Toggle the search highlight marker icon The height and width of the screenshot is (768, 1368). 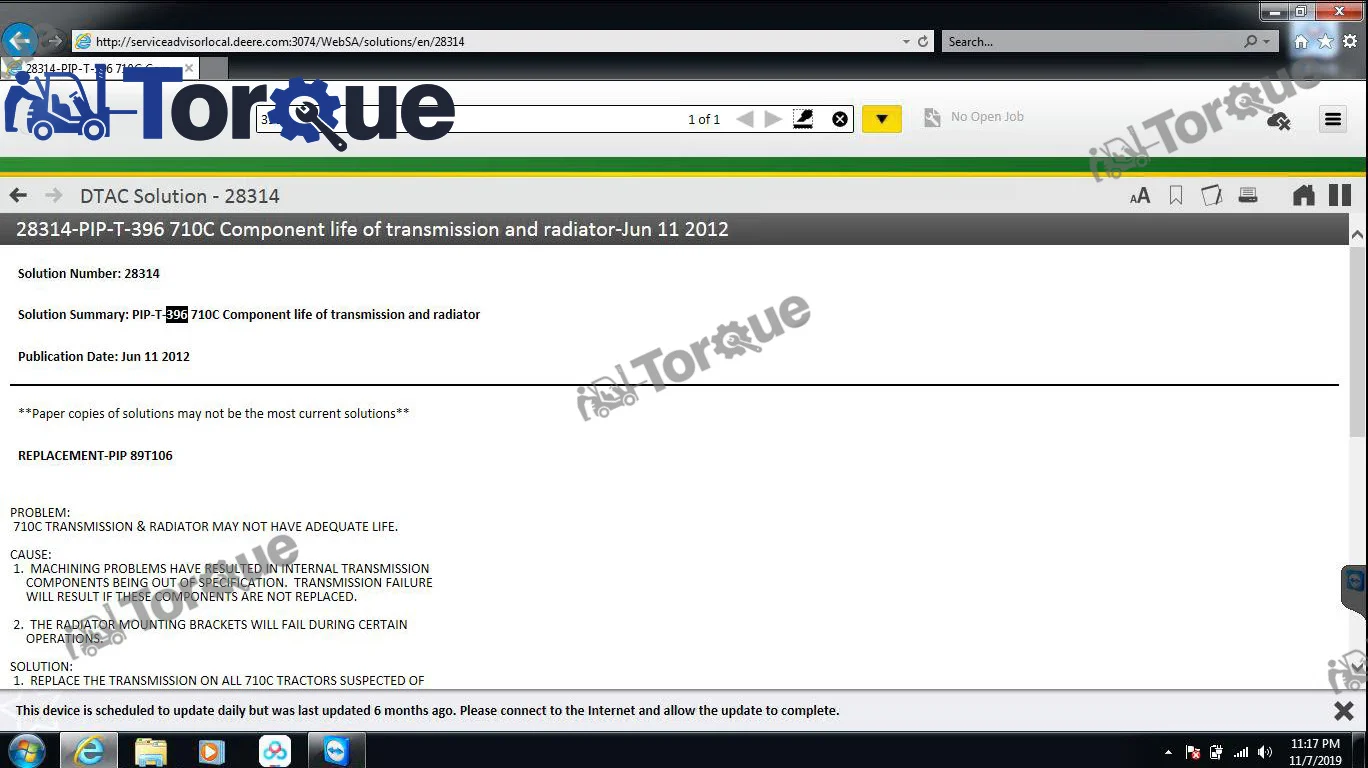point(803,119)
